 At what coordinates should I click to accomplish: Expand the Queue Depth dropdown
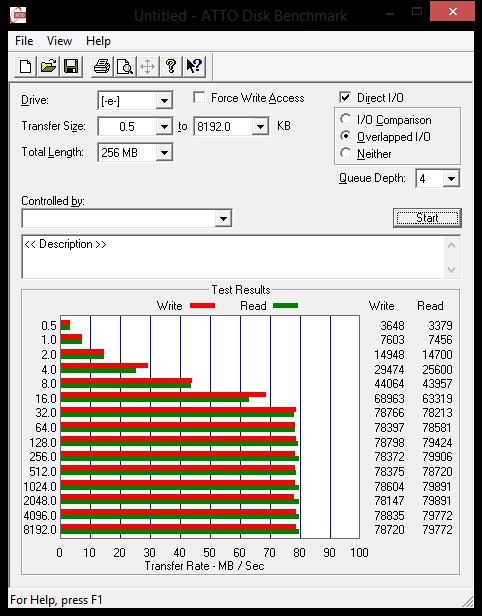coord(451,179)
